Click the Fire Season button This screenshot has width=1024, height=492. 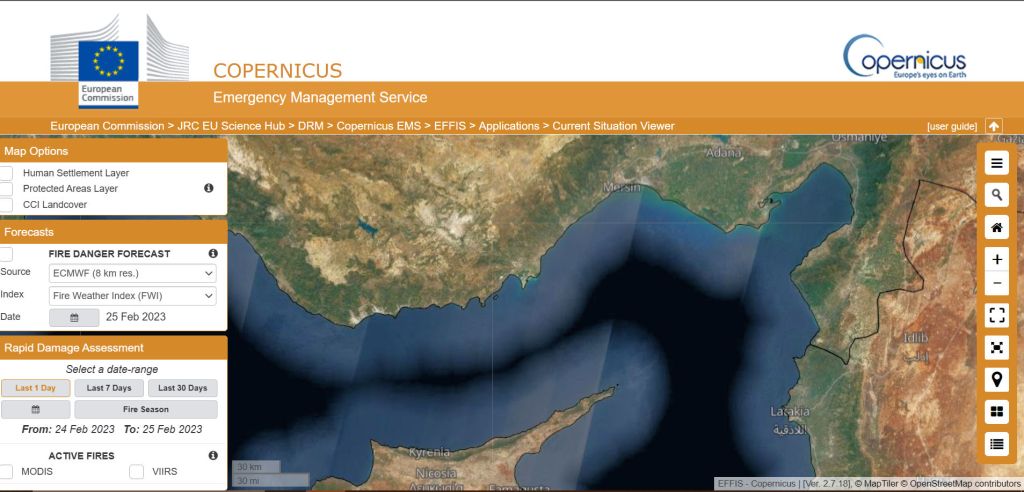pyautogui.click(x=145, y=409)
